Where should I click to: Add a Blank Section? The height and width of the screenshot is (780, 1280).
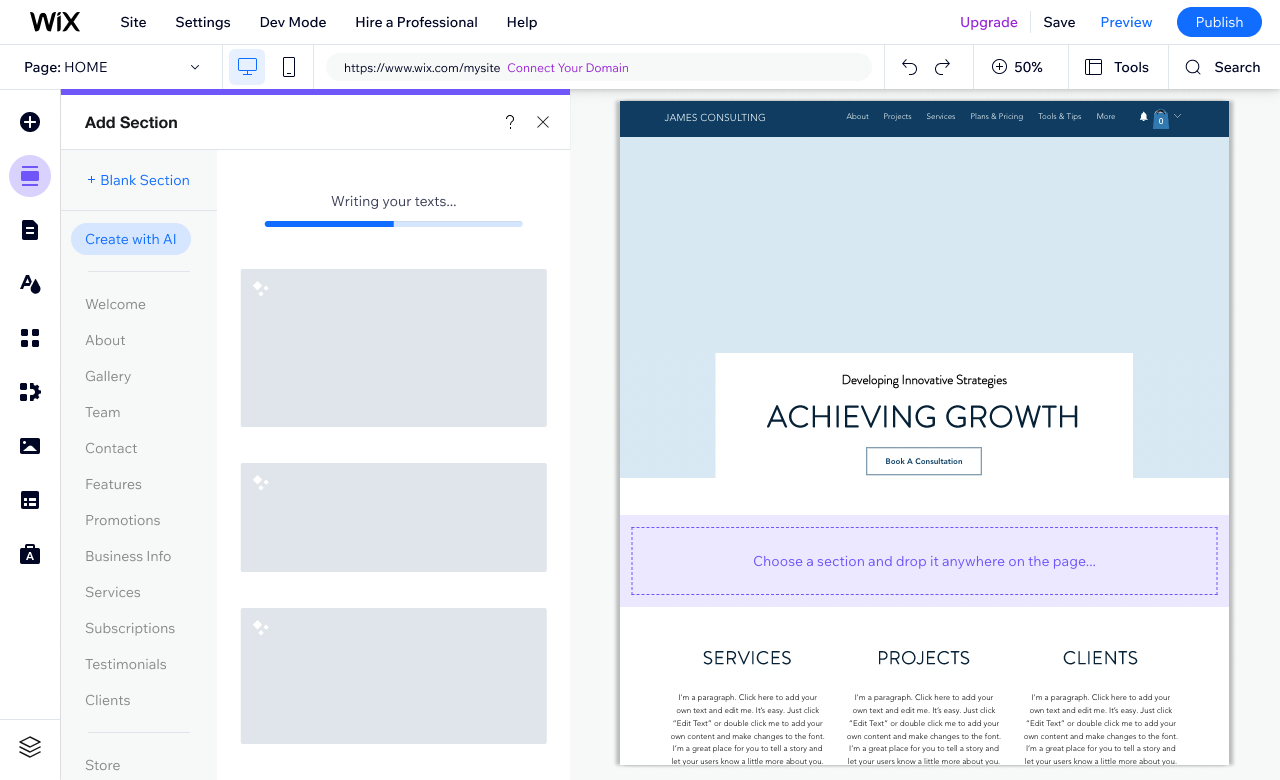pos(138,180)
